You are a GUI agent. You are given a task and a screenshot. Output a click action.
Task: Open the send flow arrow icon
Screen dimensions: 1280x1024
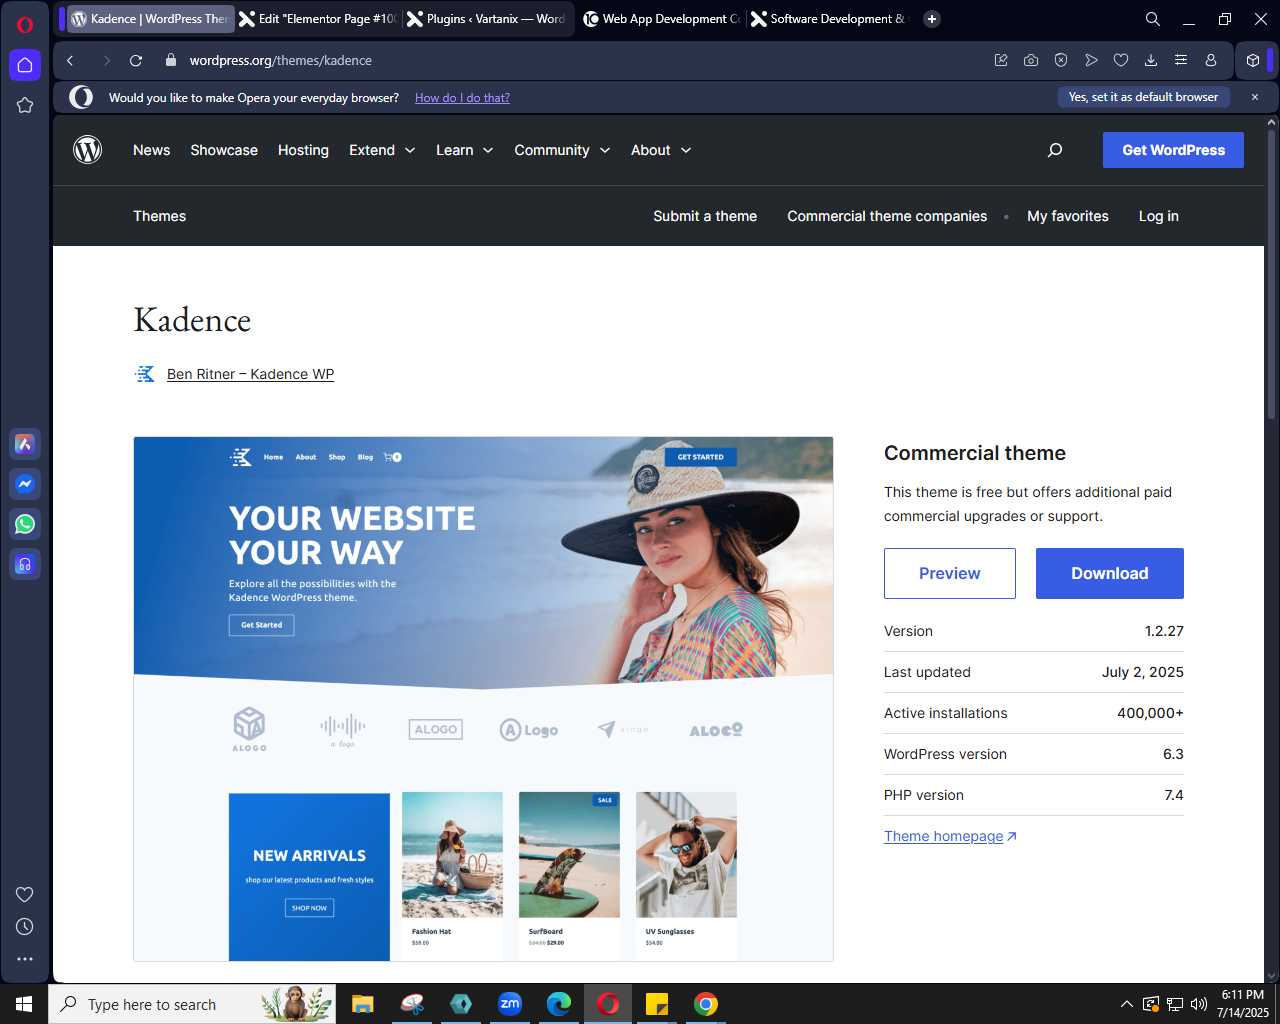pos(1091,60)
